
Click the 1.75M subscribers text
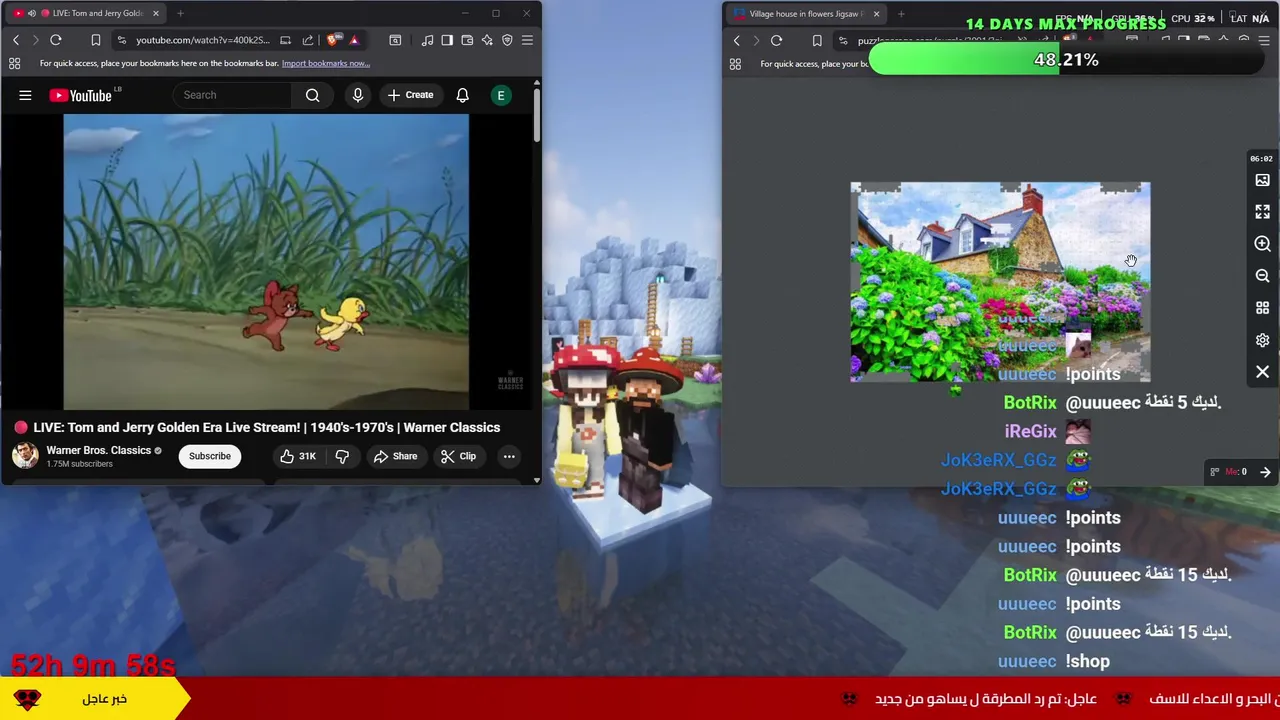(79, 464)
